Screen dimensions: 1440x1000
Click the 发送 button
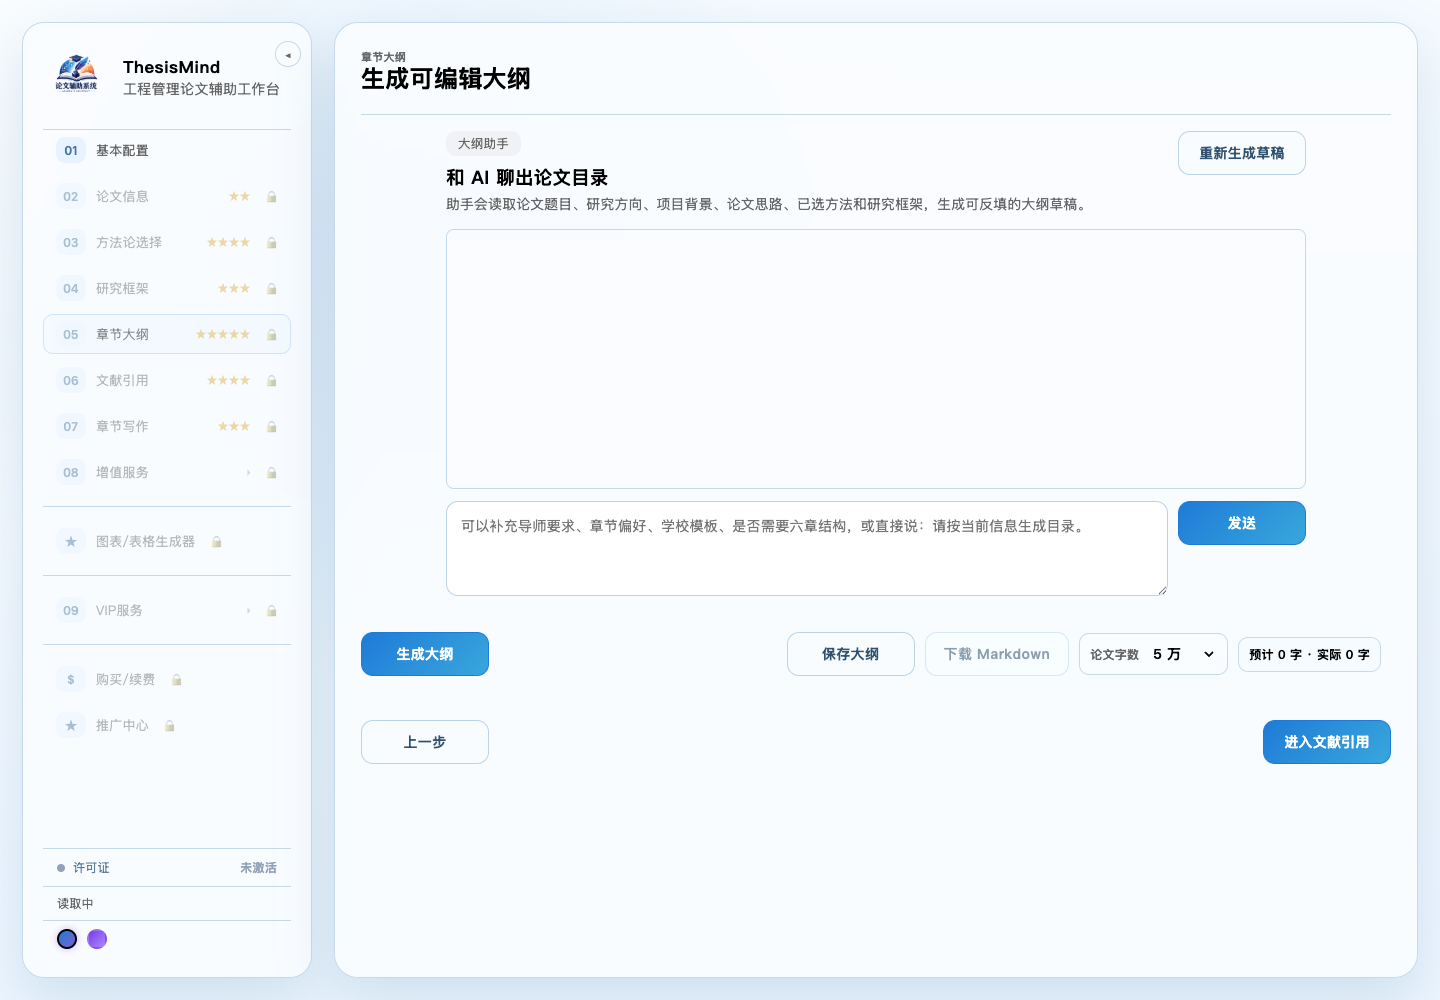tap(1242, 523)
